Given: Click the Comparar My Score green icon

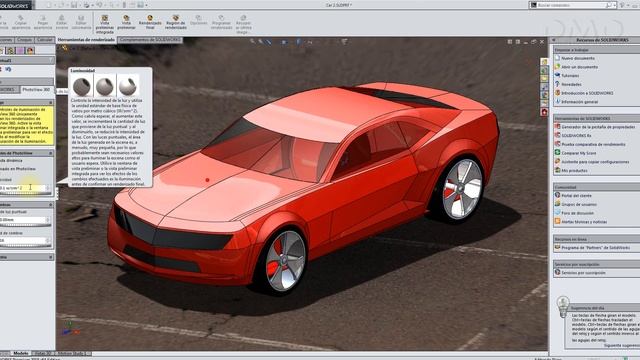Looking at the screenshot, I should tap(557, 153).
